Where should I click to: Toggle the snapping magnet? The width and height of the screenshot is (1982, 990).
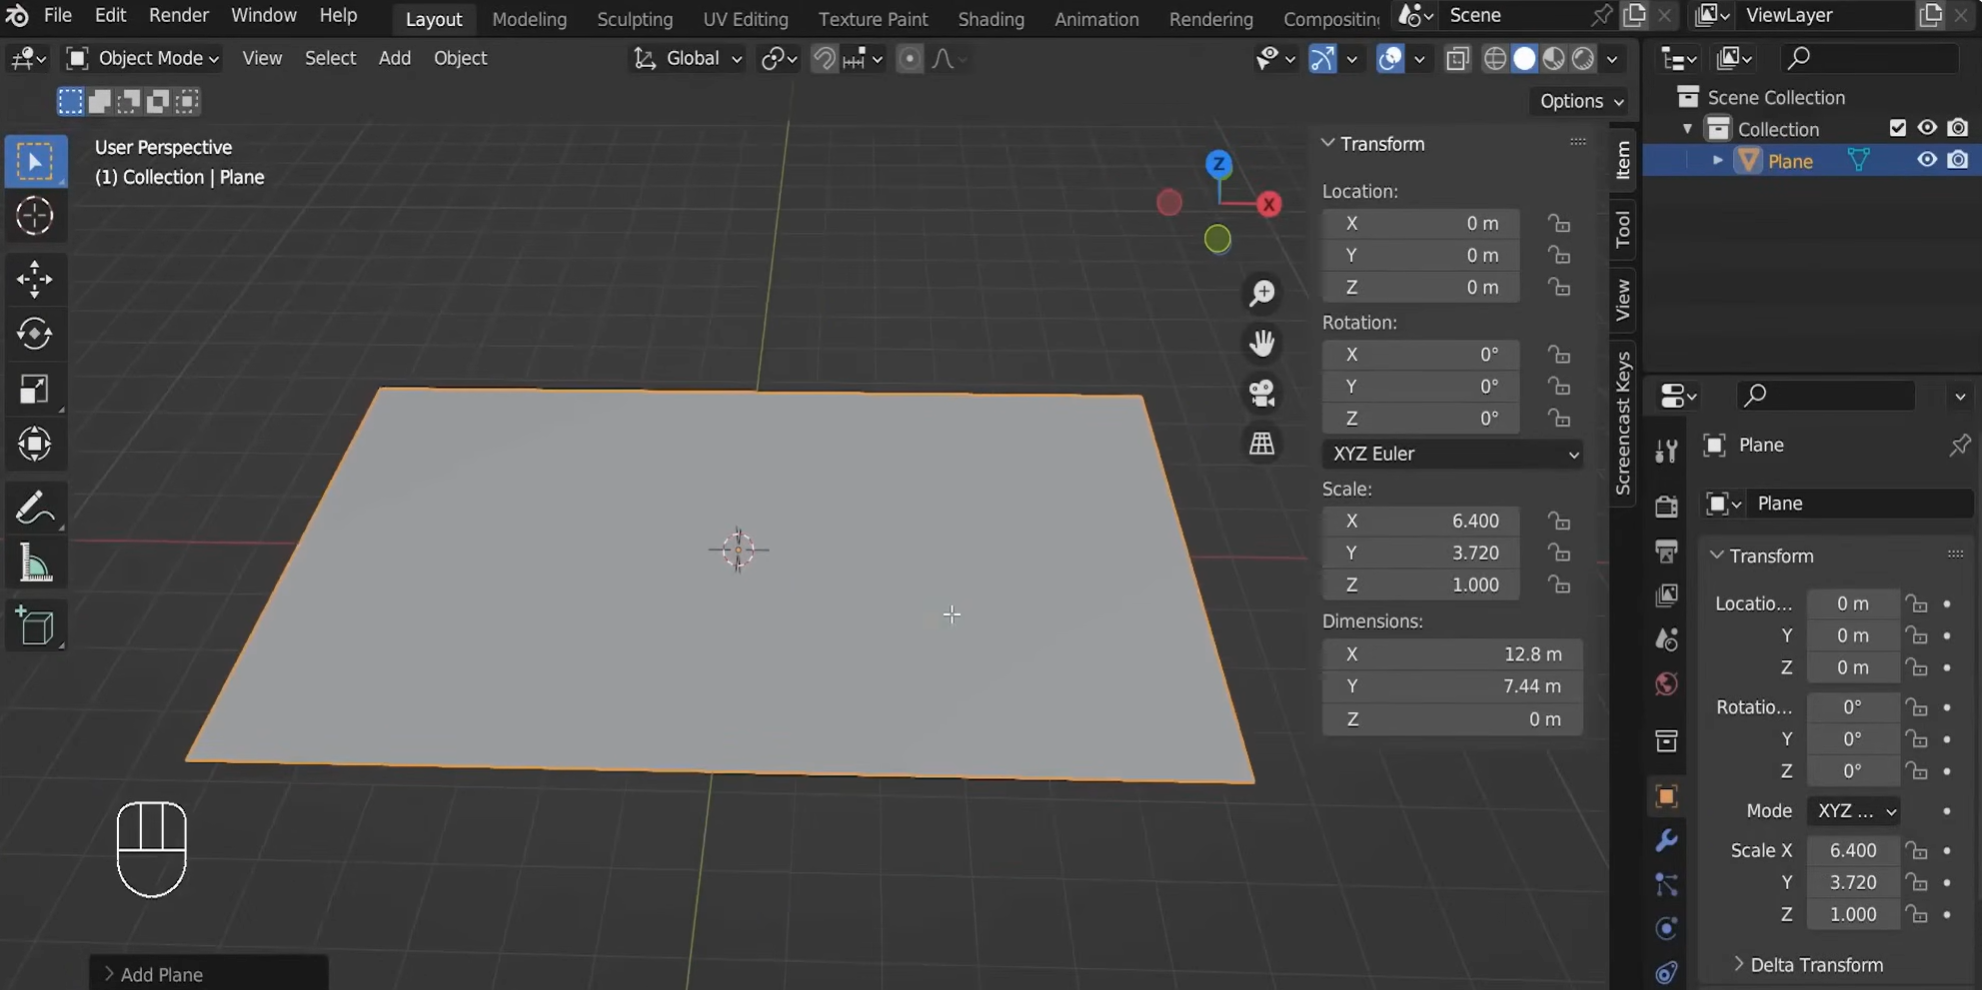click(x=823, y=59)
